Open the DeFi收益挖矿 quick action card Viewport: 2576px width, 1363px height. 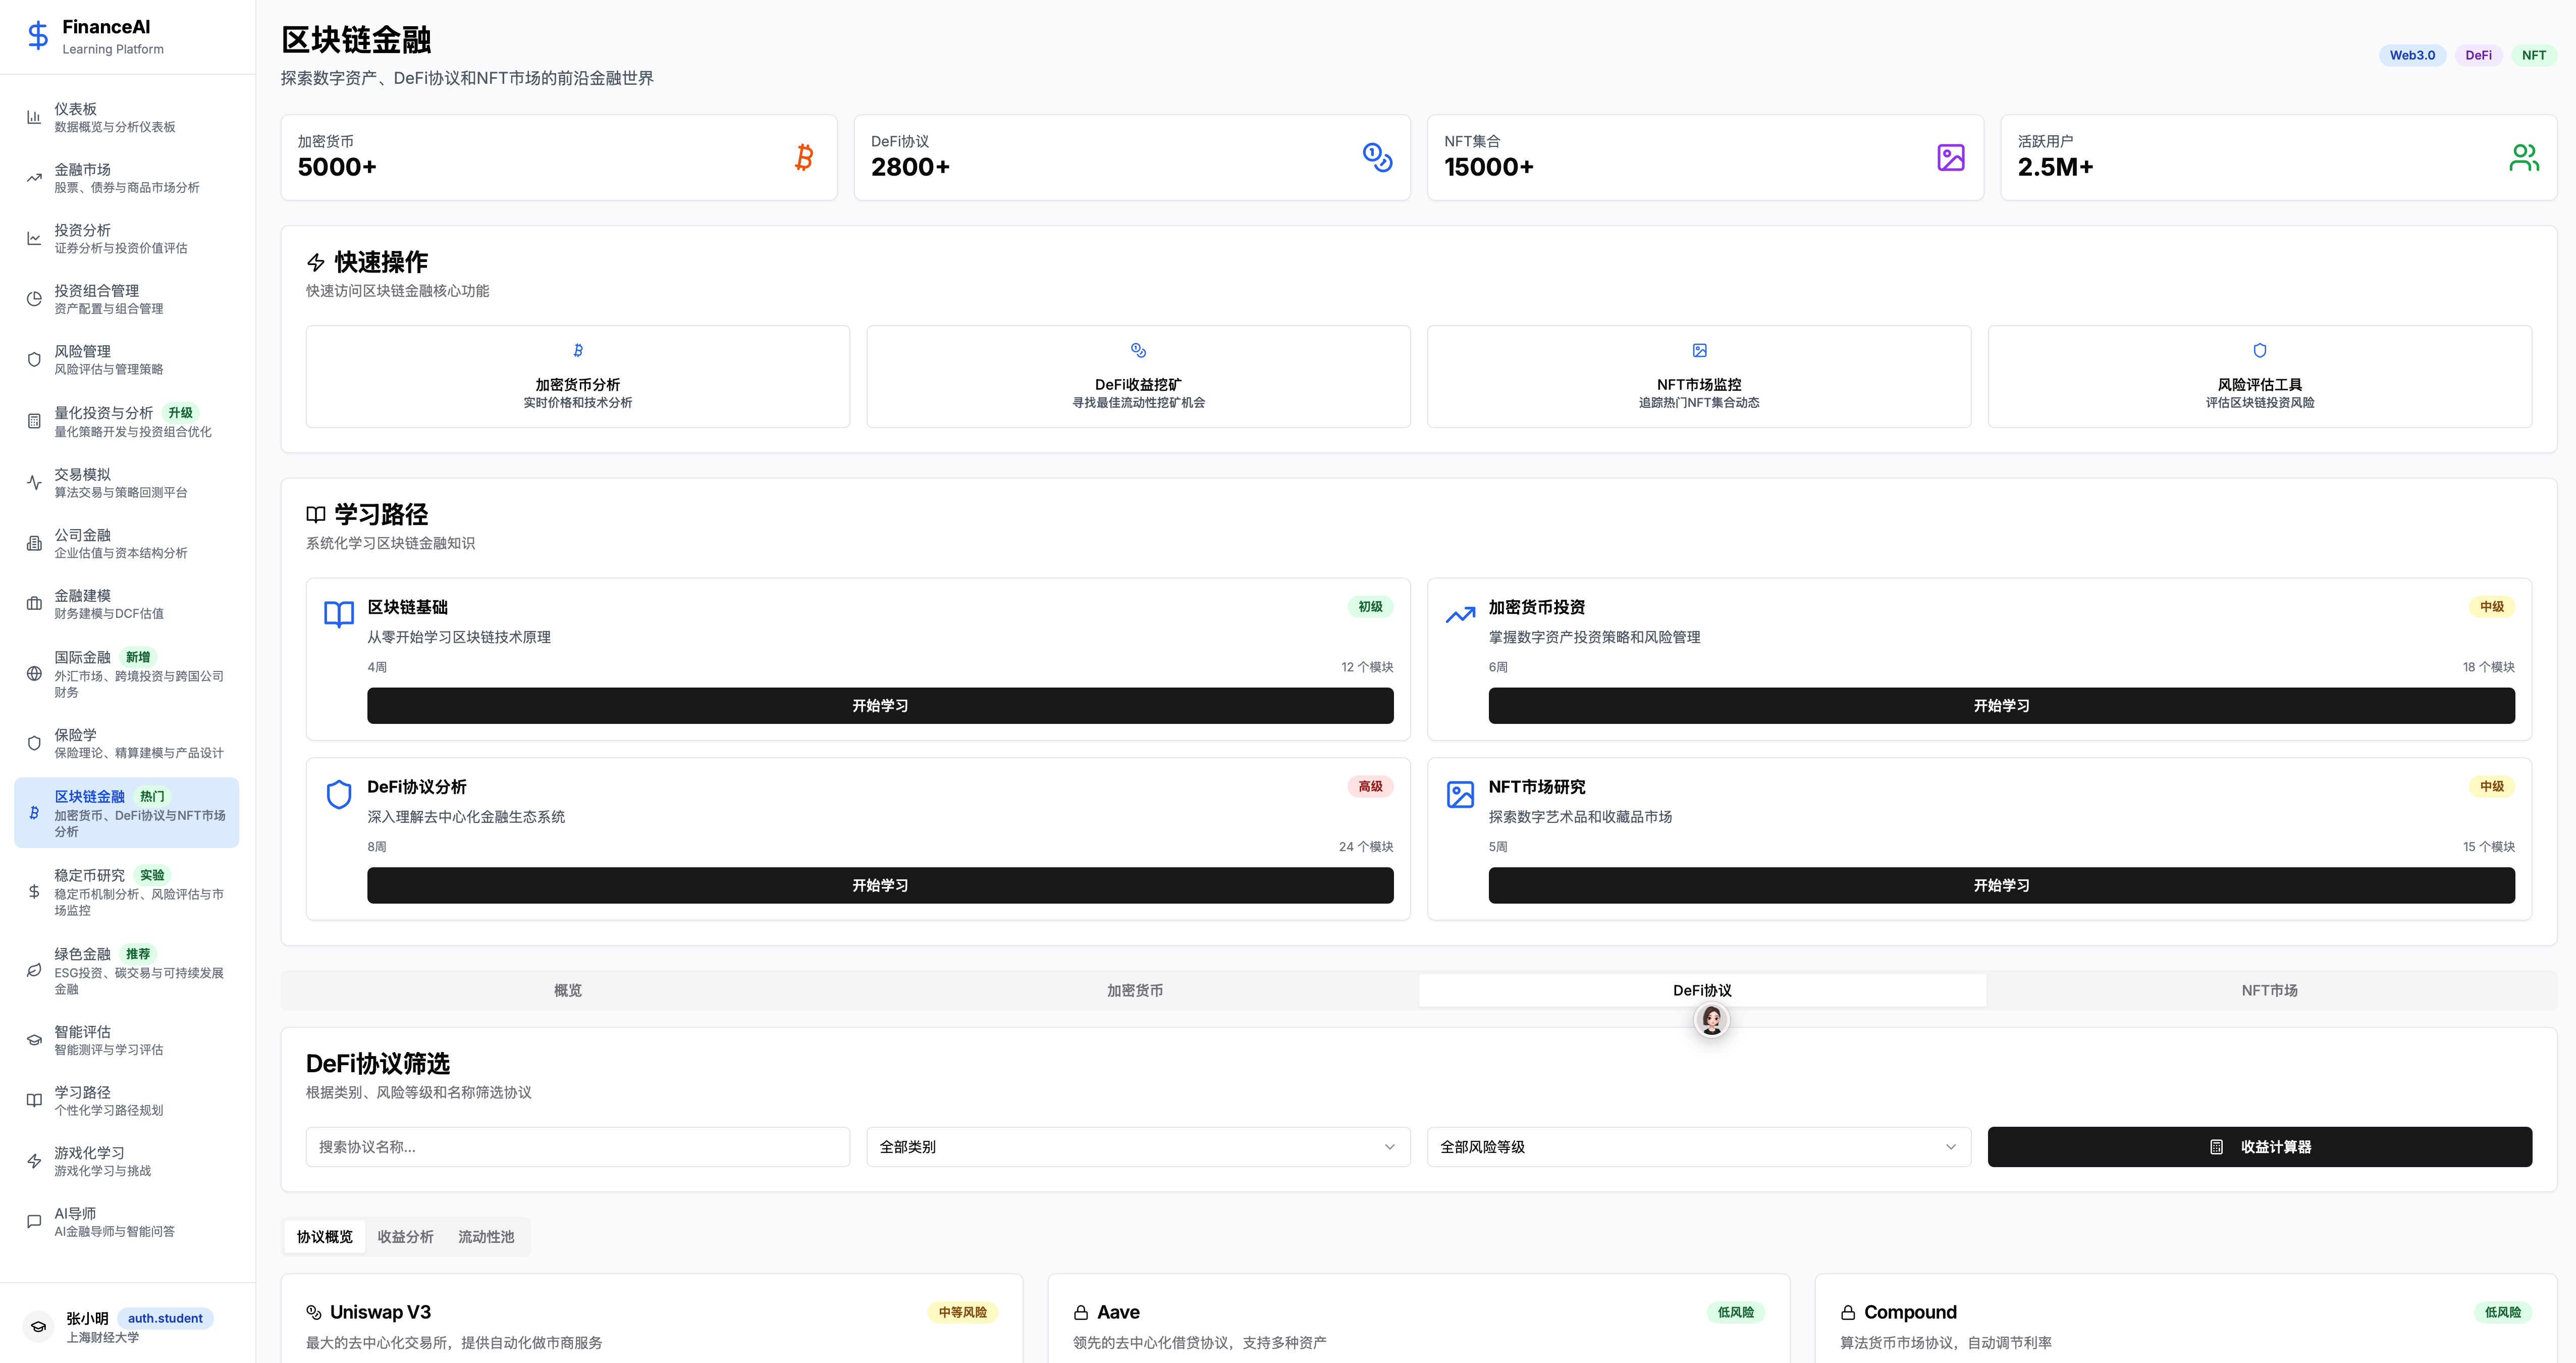point(1137,377)
